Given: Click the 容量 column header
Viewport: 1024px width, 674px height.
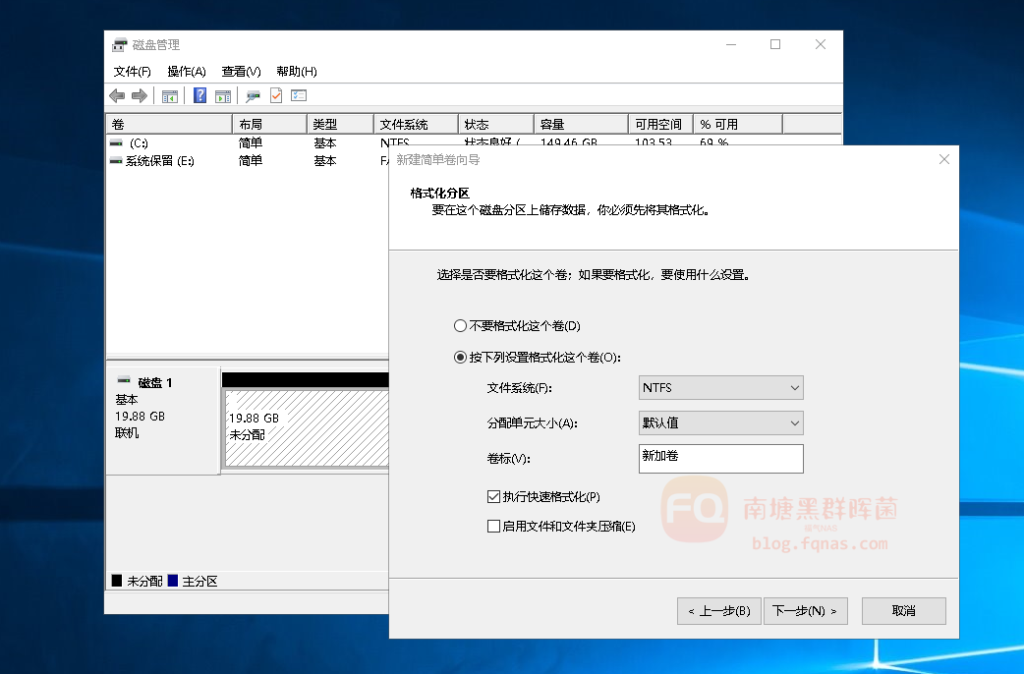Looking at the screenshot, I should click(580, 125).
